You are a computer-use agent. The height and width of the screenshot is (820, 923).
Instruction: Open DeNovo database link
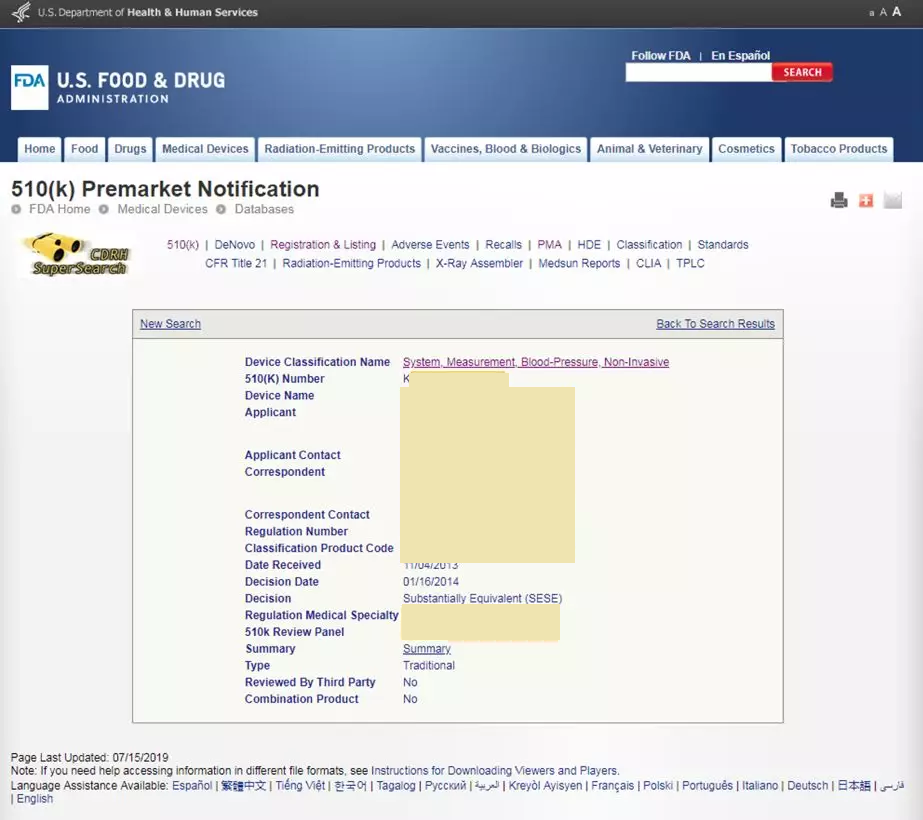pos(234,245)
